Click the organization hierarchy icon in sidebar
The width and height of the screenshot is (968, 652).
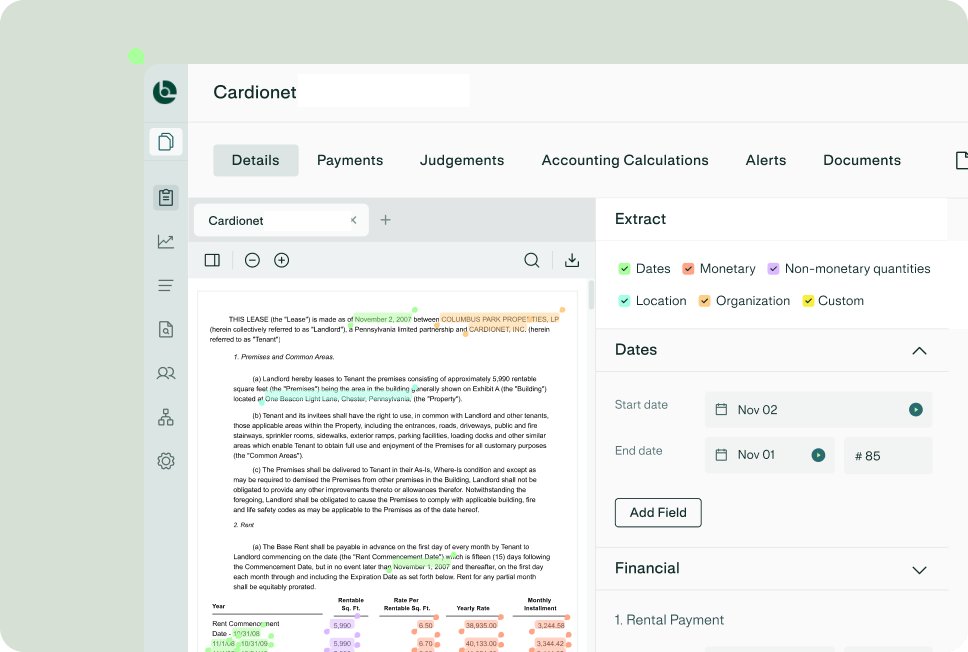click(166, 417)
